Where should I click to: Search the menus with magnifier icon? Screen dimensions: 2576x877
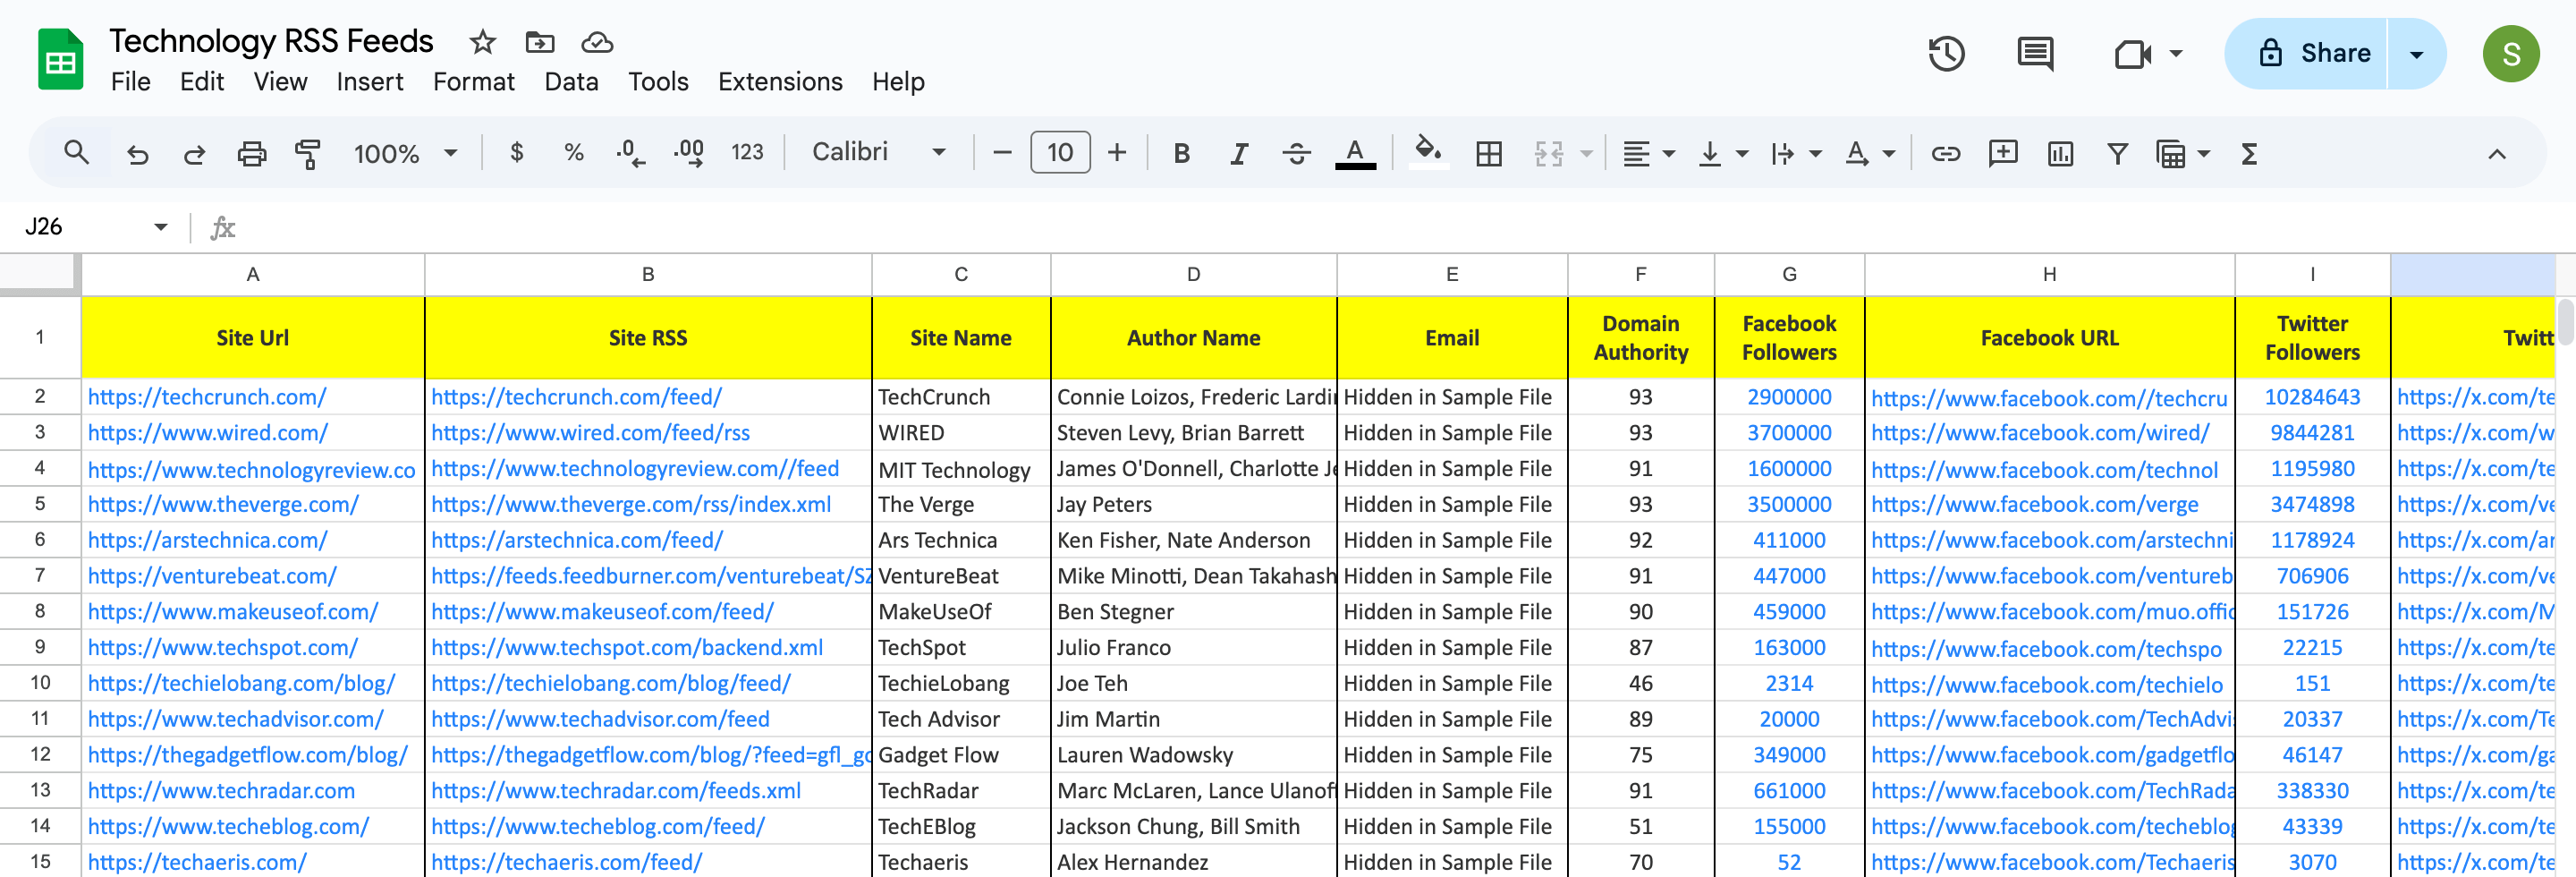76,153
